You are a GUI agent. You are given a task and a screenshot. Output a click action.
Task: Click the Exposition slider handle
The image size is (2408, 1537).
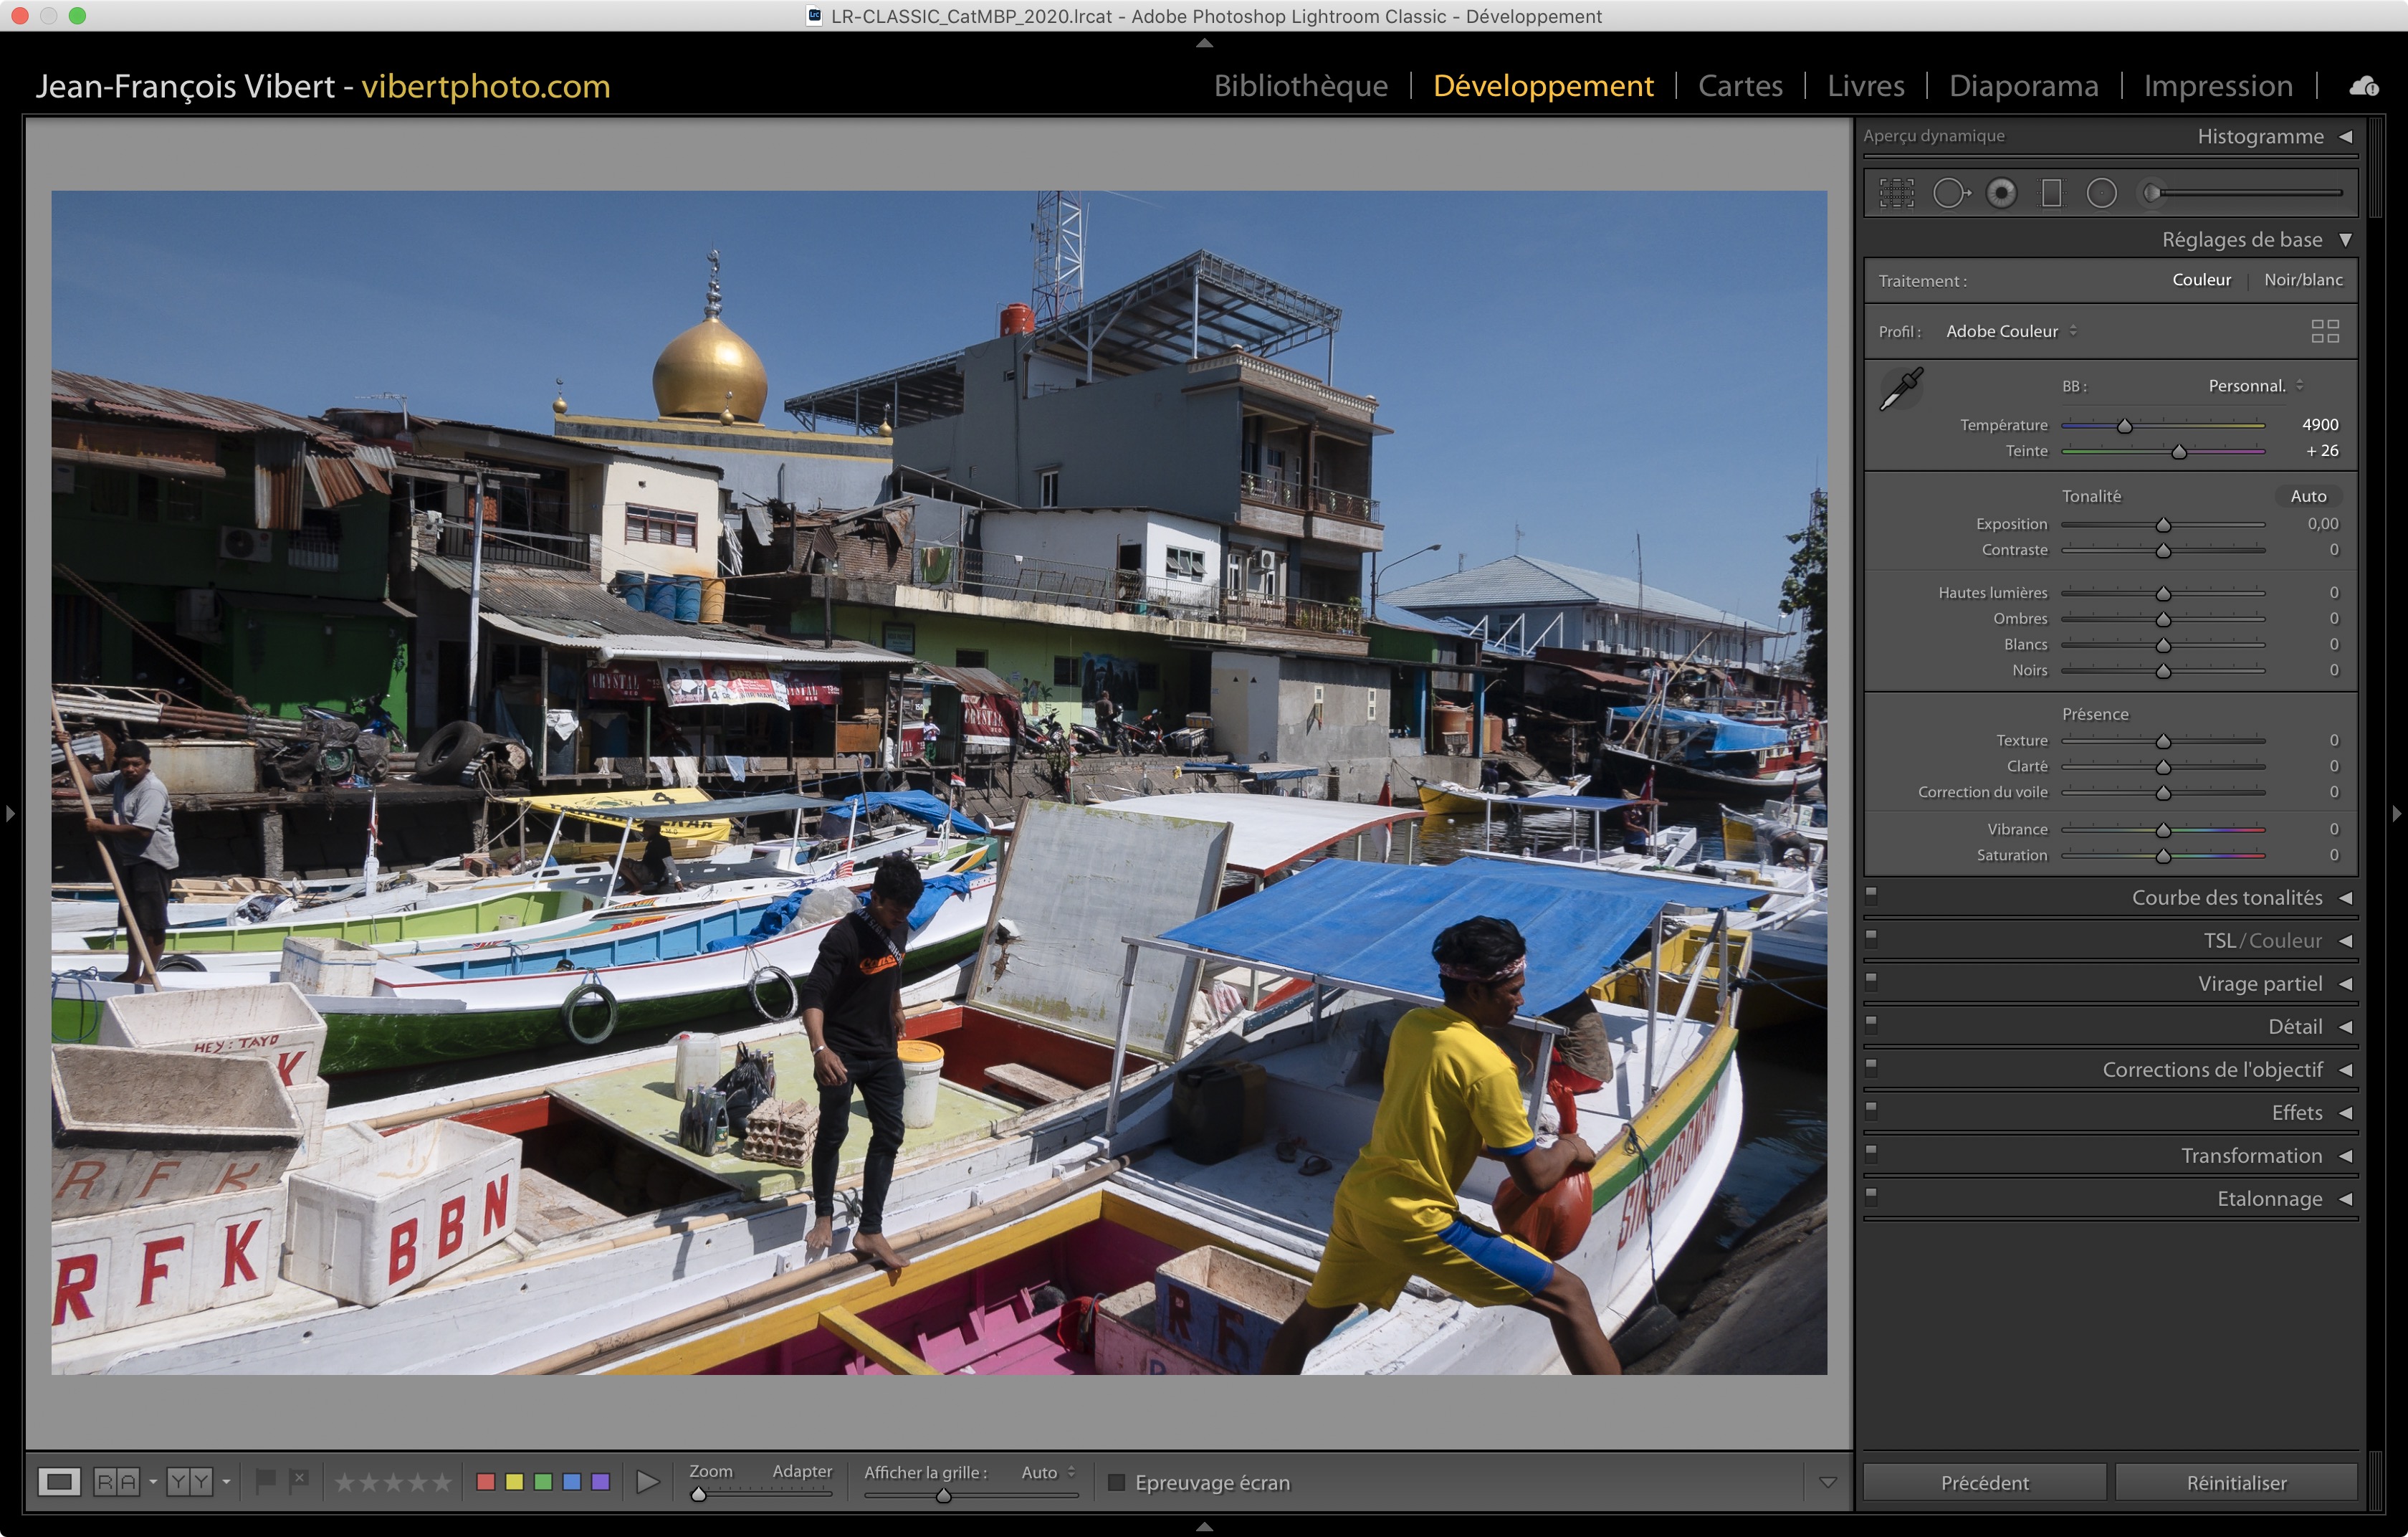click(x=2163, y=525)
